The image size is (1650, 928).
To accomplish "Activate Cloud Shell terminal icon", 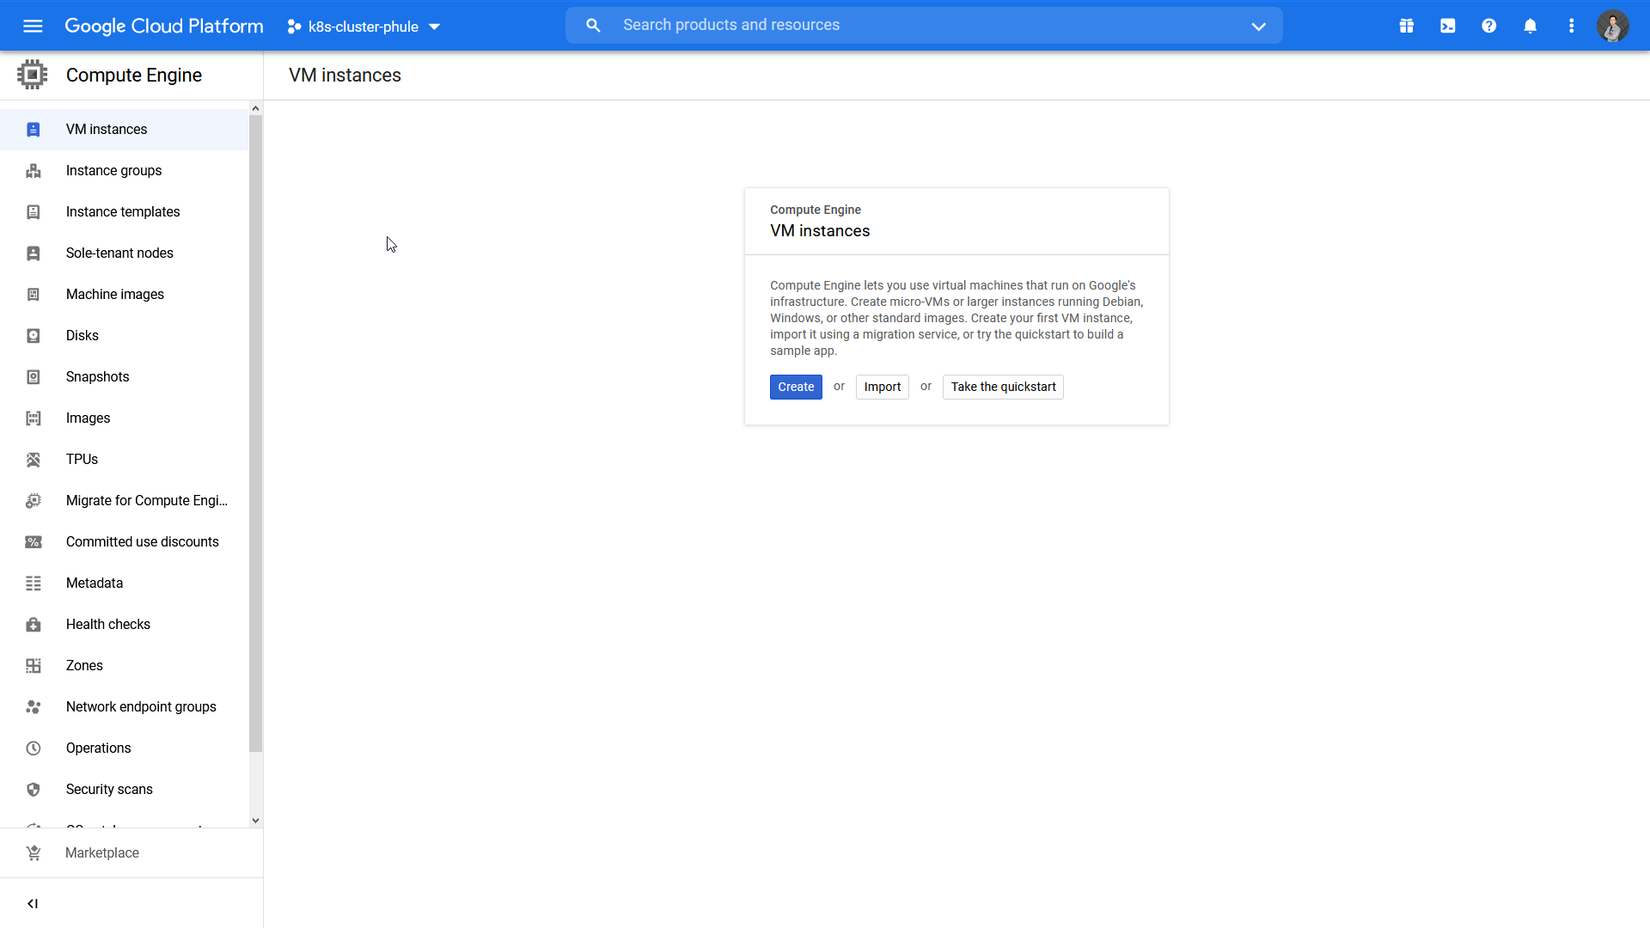I will pyautogui.click(x=1448, y=26).
